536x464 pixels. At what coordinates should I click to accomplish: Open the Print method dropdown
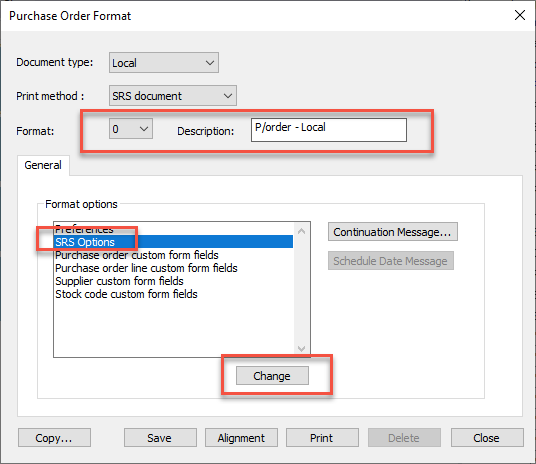173,96
